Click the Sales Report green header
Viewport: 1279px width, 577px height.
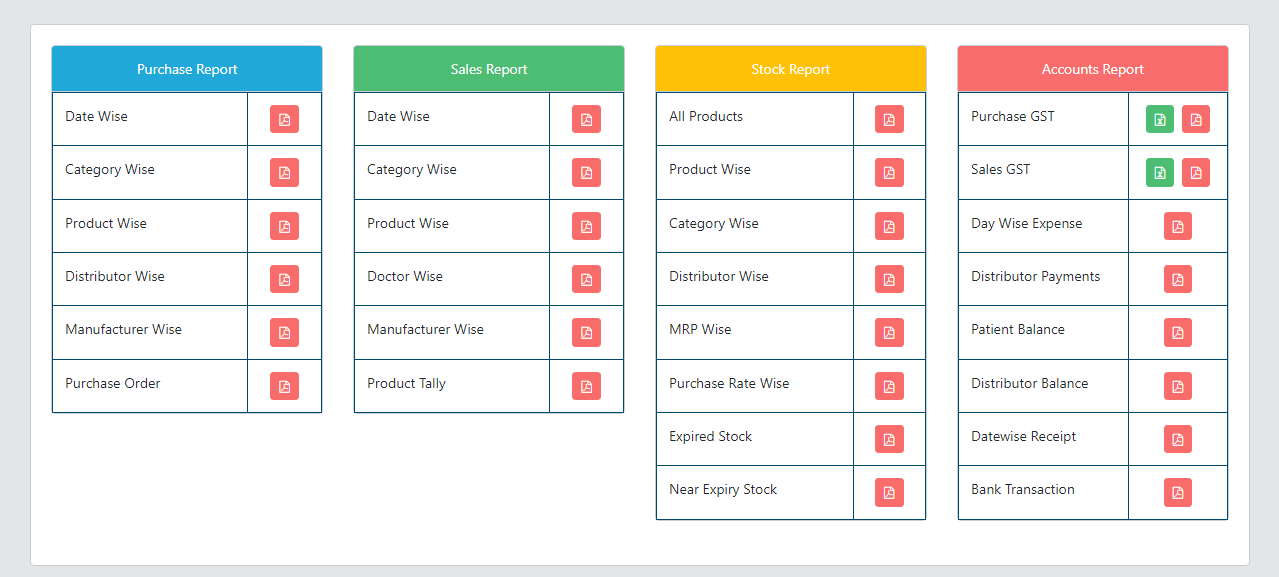[489, 69]
